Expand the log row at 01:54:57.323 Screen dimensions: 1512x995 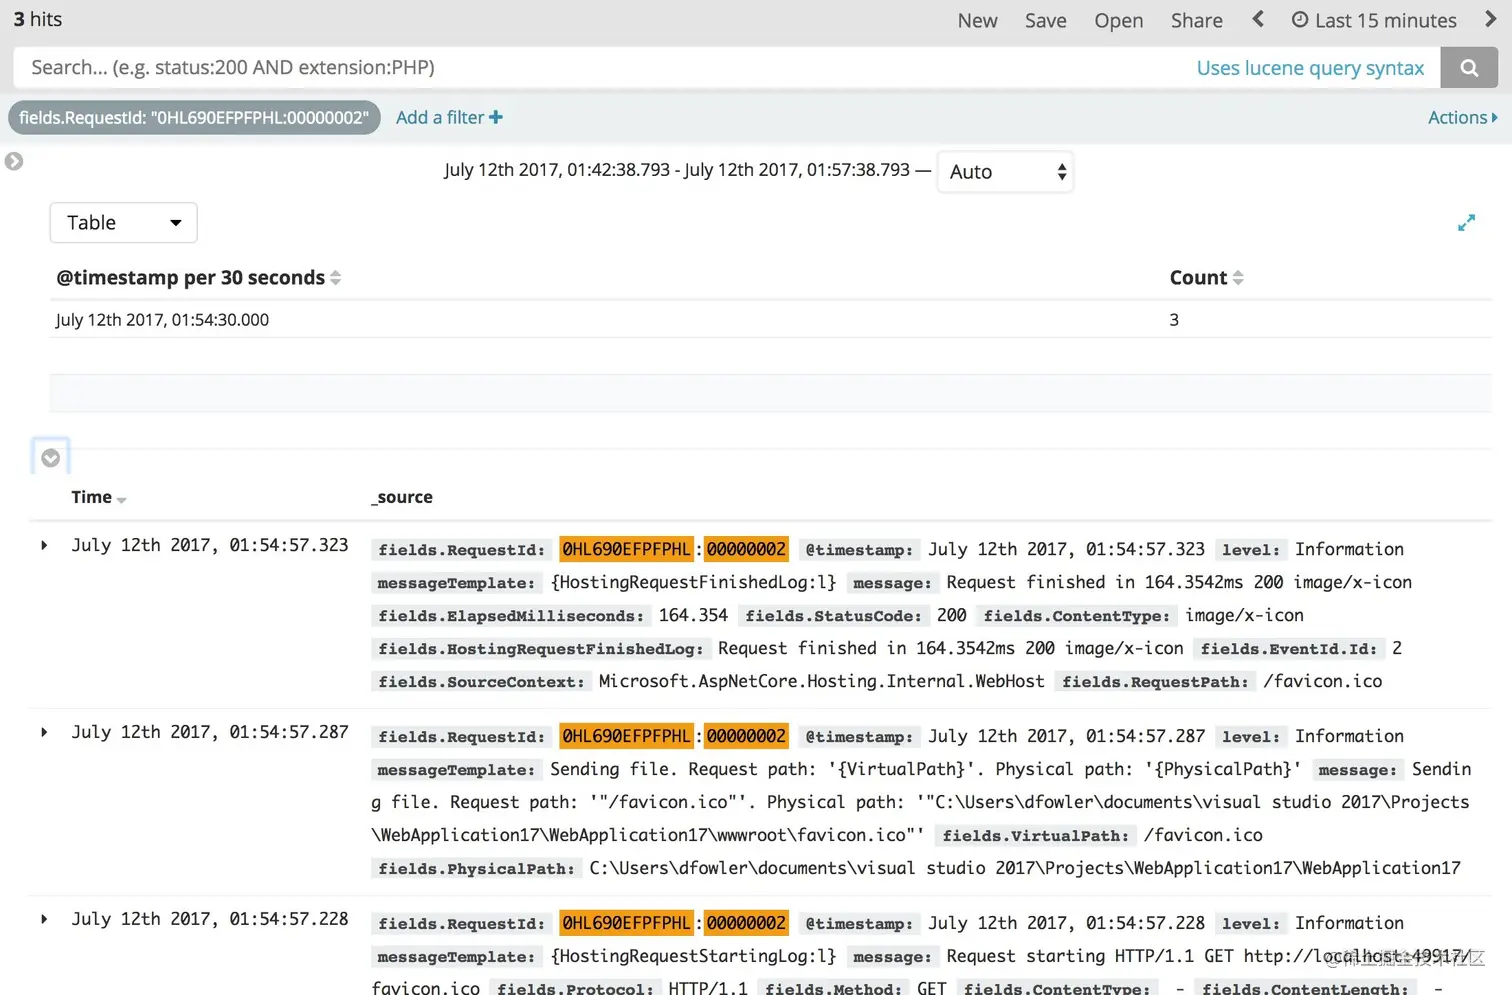pos(44,545)
